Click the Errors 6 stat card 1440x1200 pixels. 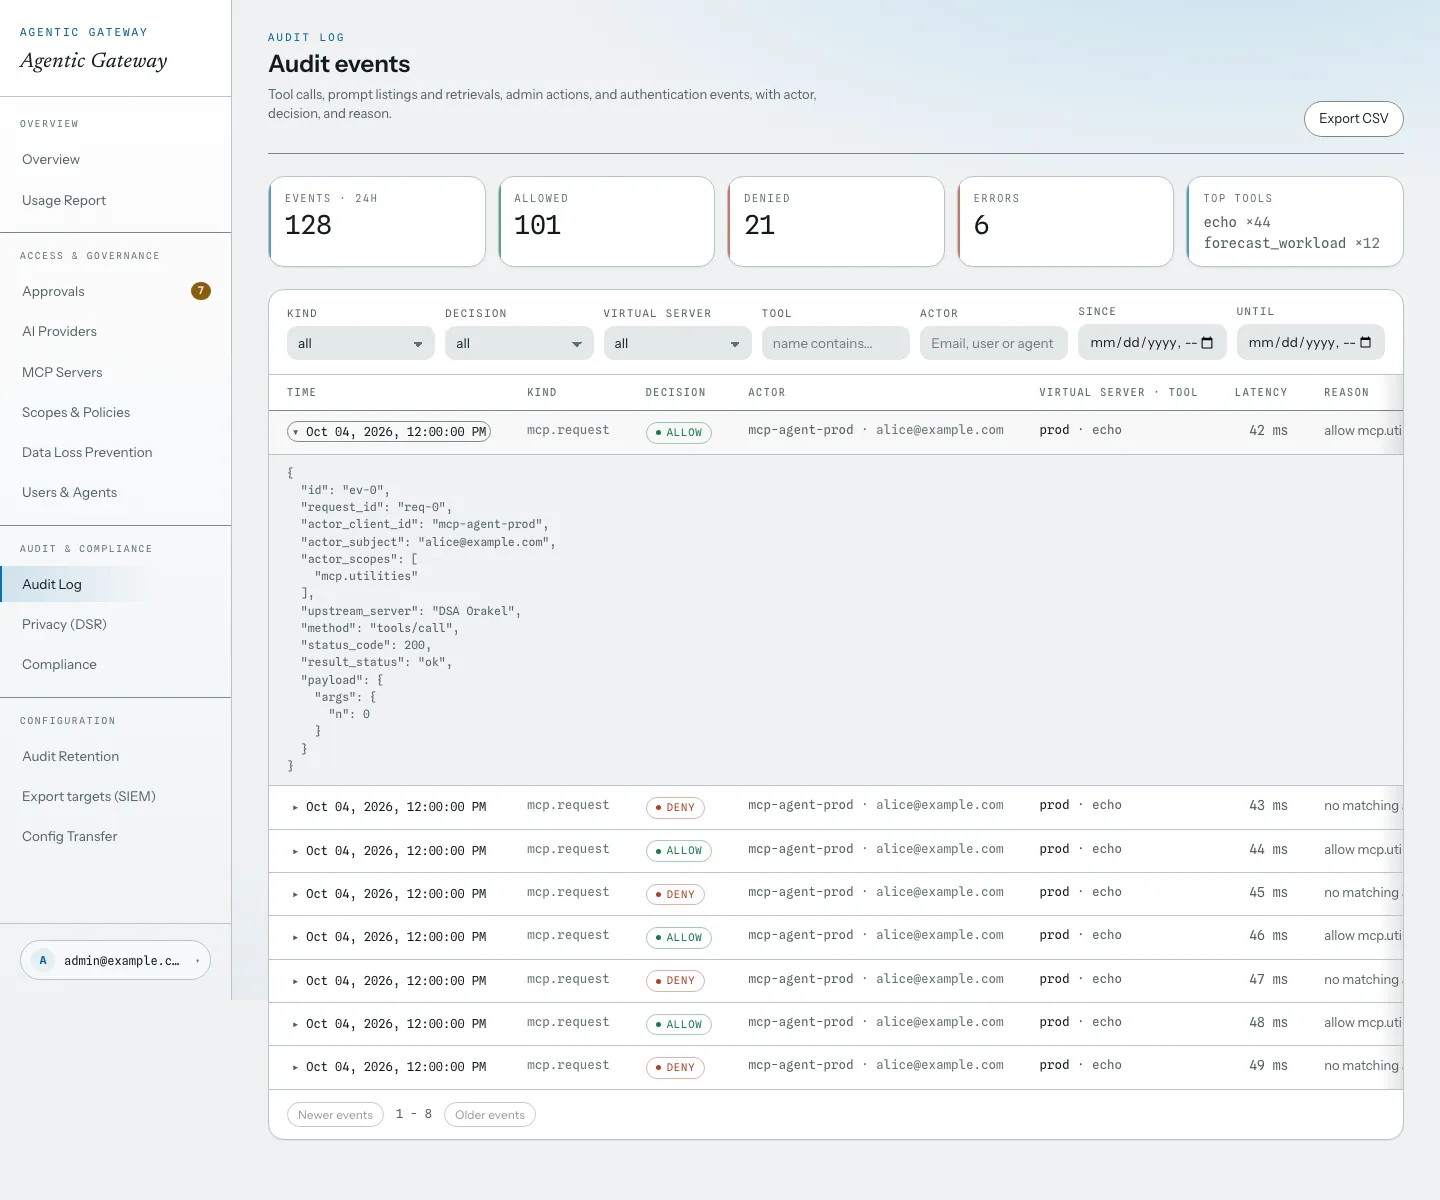tap(1066, 221)
